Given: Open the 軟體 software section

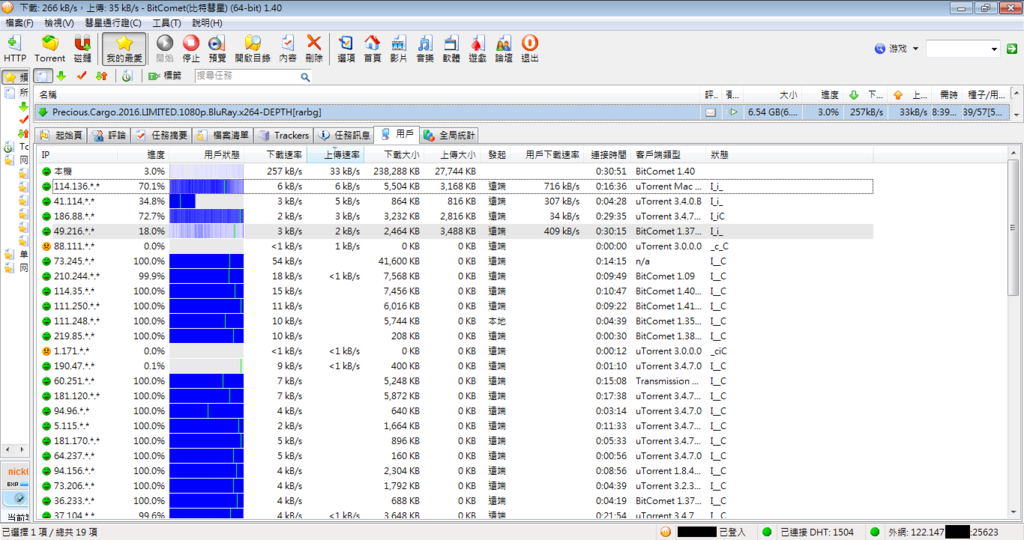Looking at the screenshot, I should pos(451,49).
